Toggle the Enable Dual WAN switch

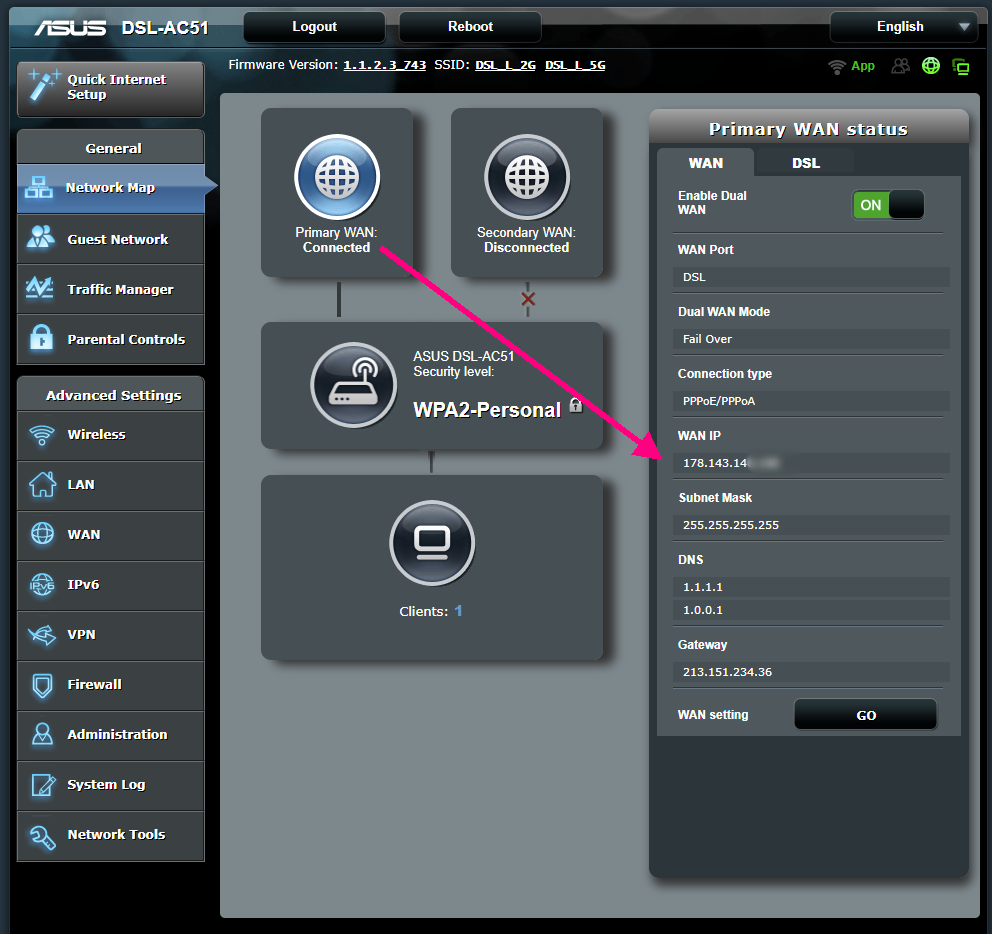tap(888, 205)
